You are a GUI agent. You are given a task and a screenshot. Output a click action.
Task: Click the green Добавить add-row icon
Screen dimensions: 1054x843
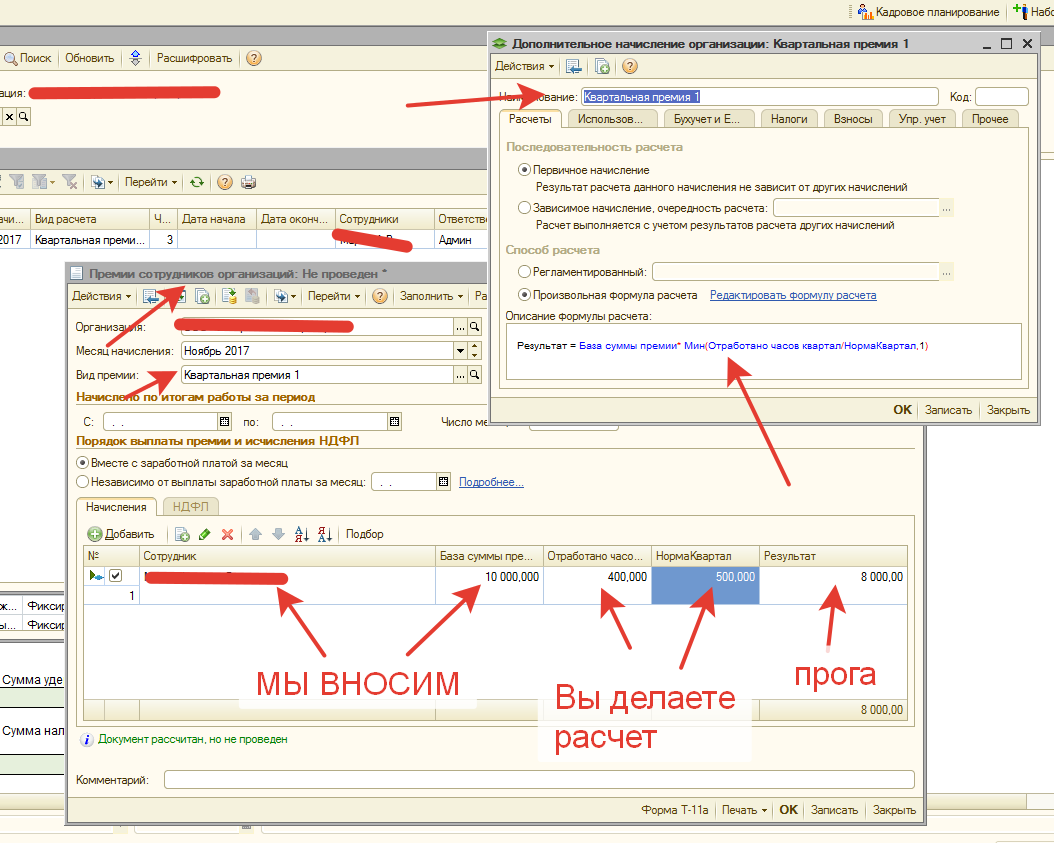coord(96,534)
